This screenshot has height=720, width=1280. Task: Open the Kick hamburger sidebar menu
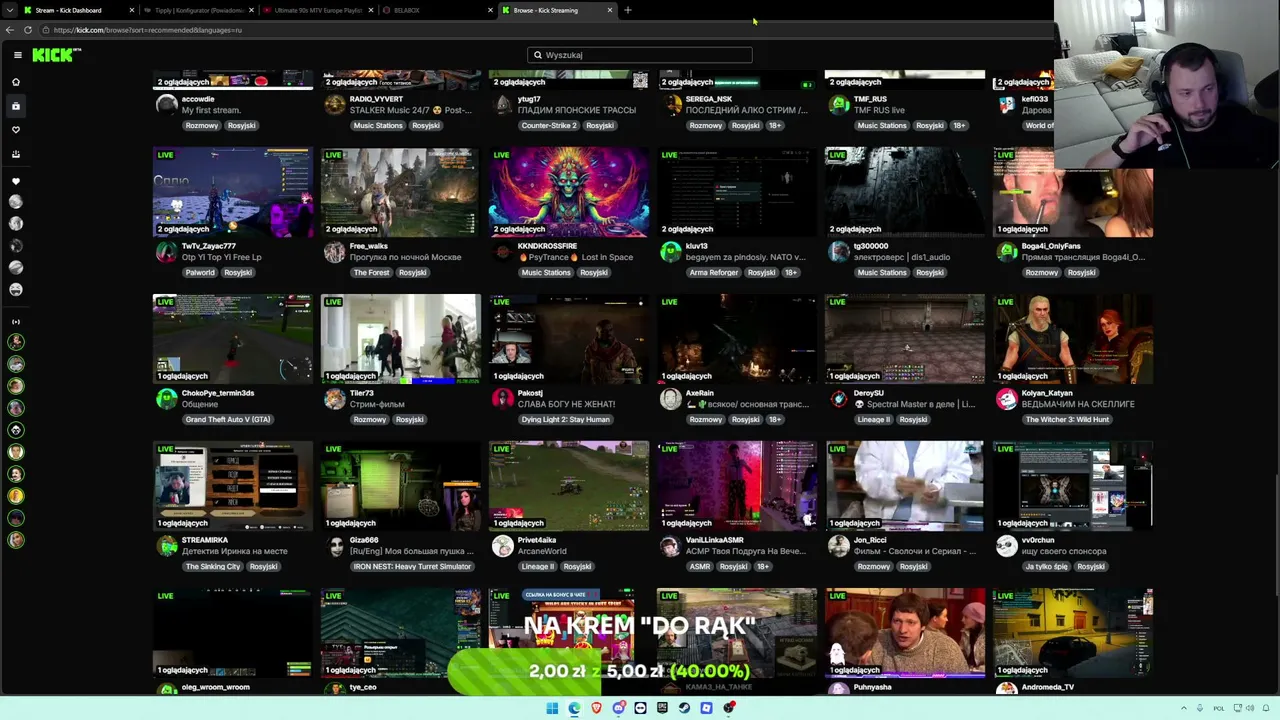(x=17, y=55)
